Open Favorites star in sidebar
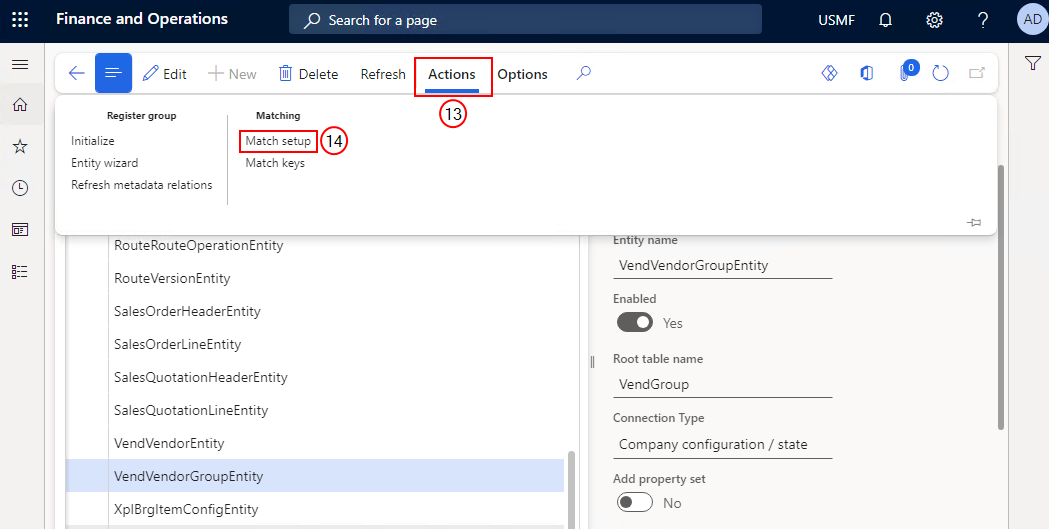 pos(20,146)
